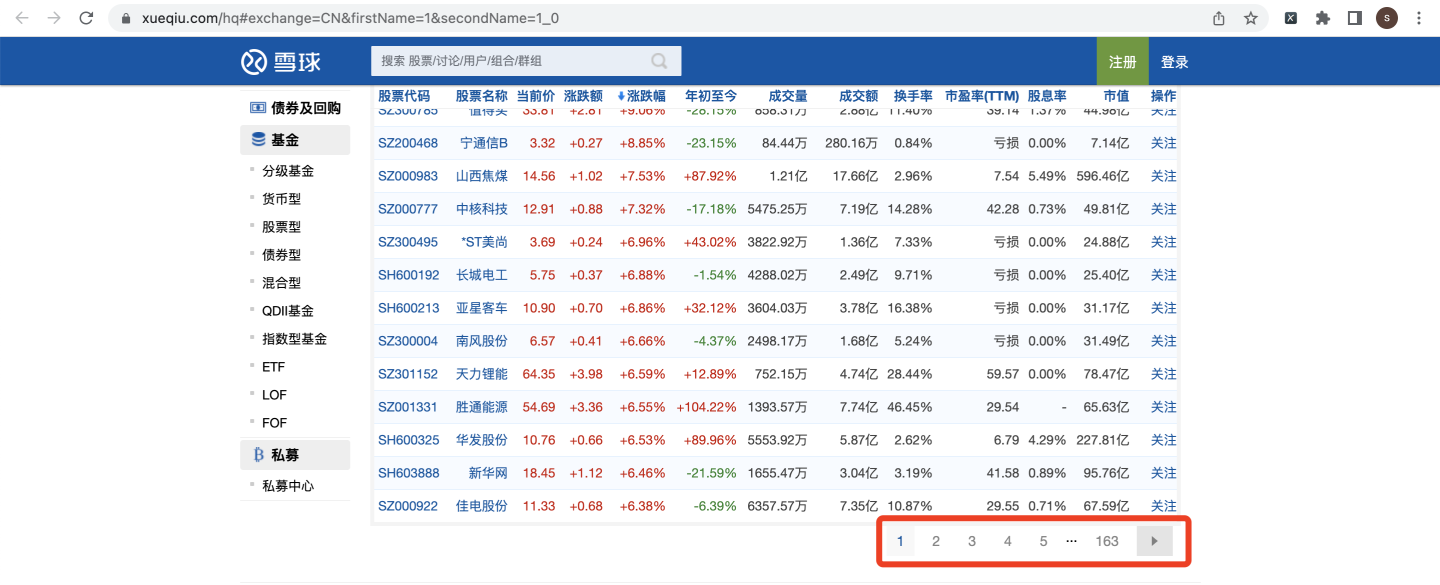Open stock code SZ000922
The width and height of the screenshot is (1440, 585).
tap(408, 506)
